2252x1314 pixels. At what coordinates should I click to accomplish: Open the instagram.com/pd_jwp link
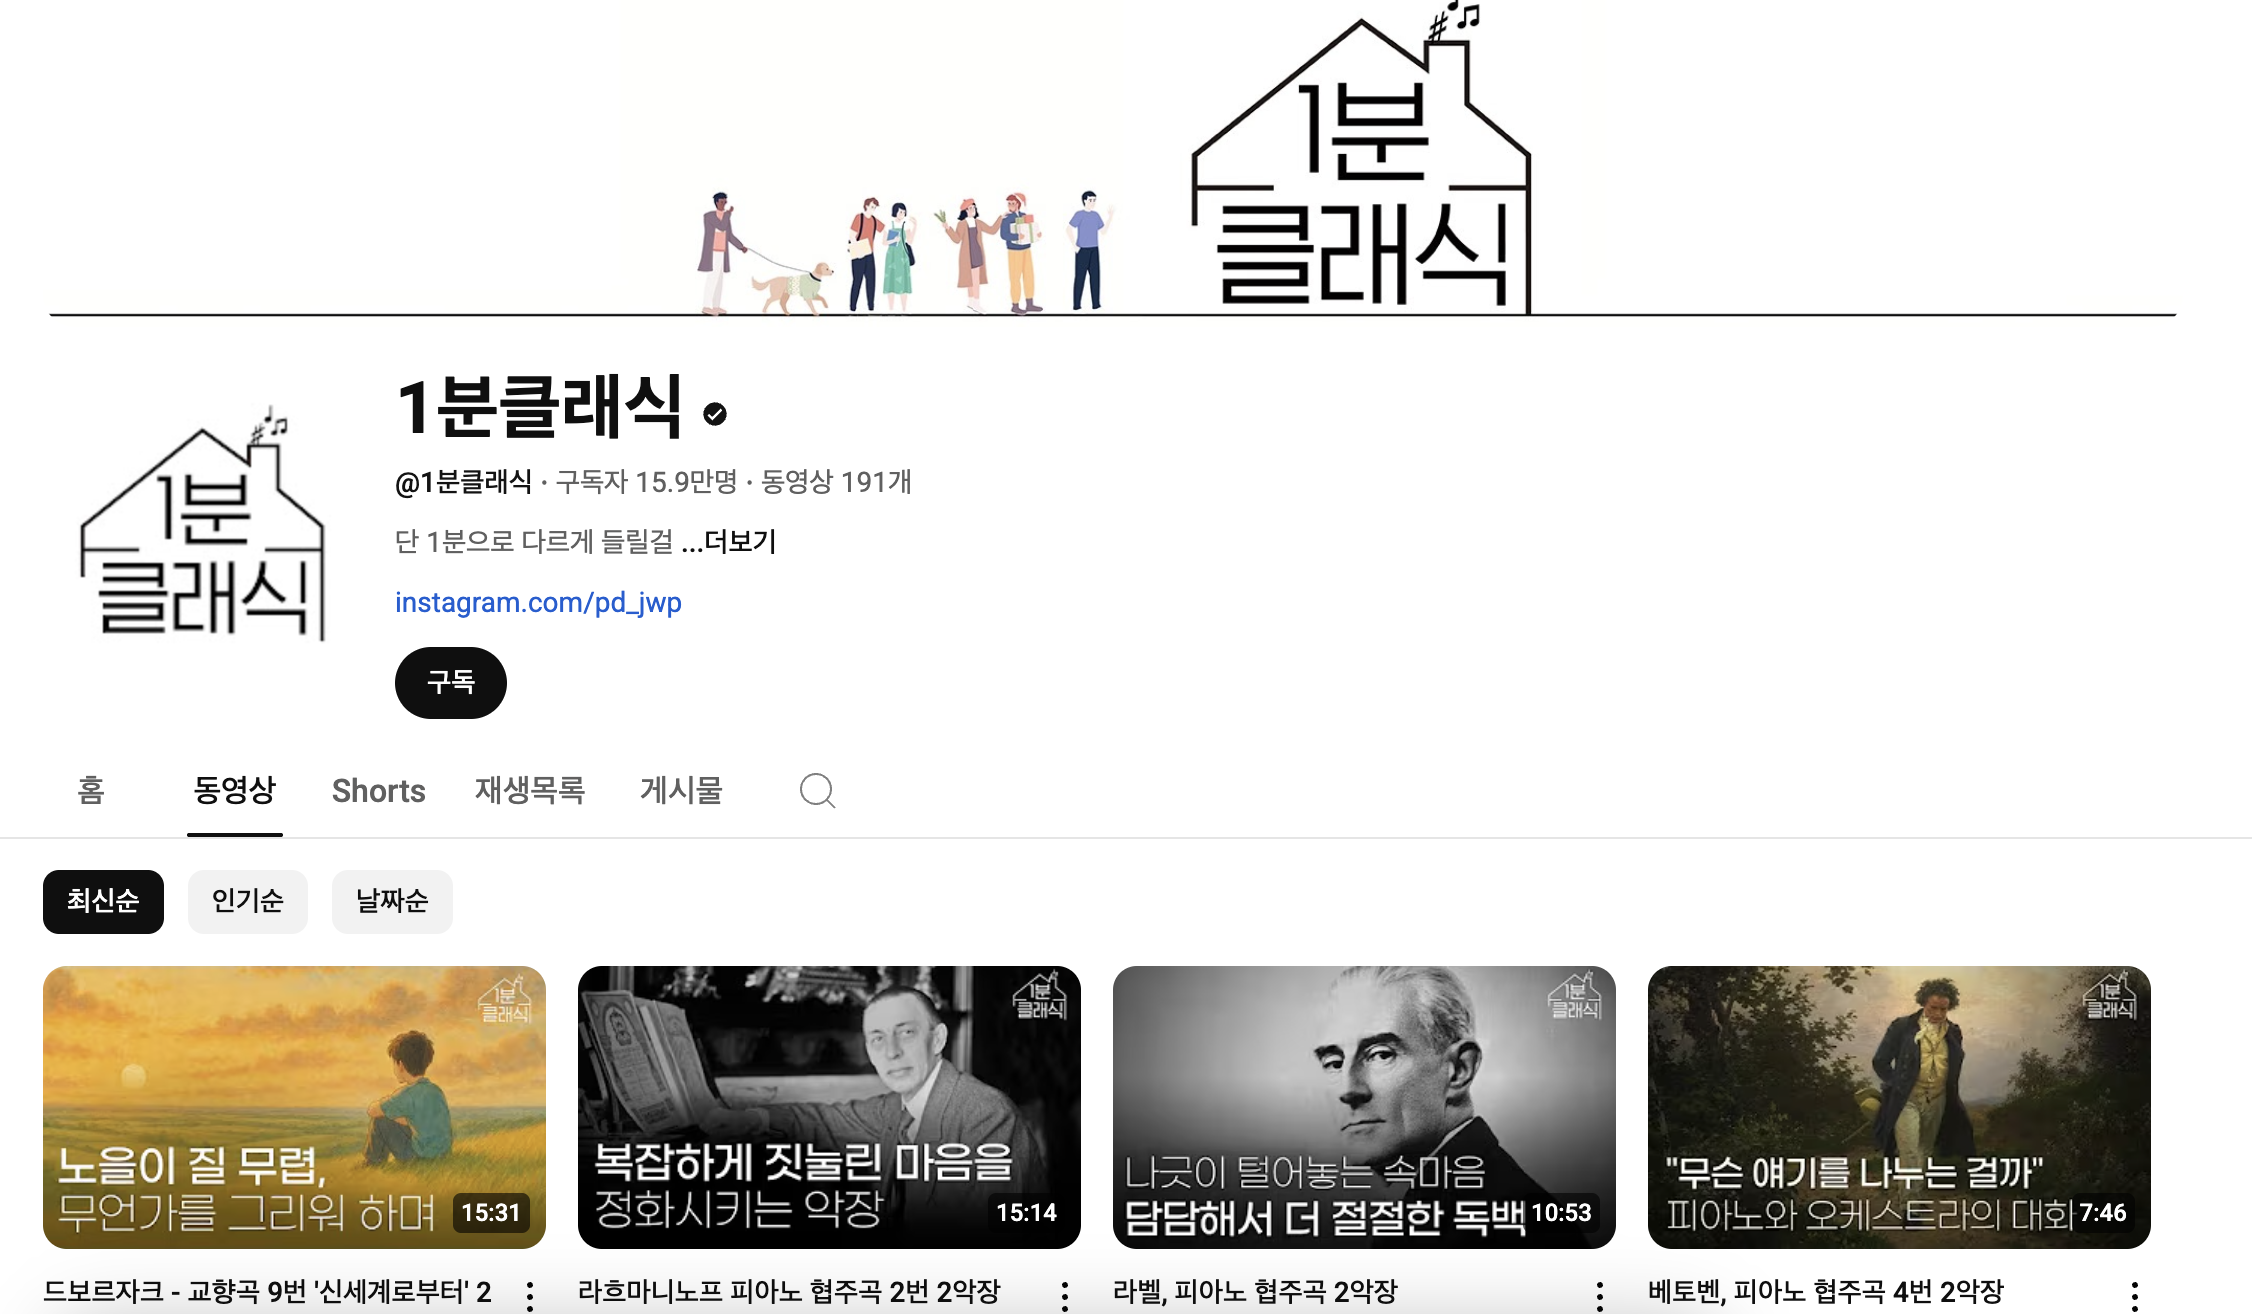[538, 603]
